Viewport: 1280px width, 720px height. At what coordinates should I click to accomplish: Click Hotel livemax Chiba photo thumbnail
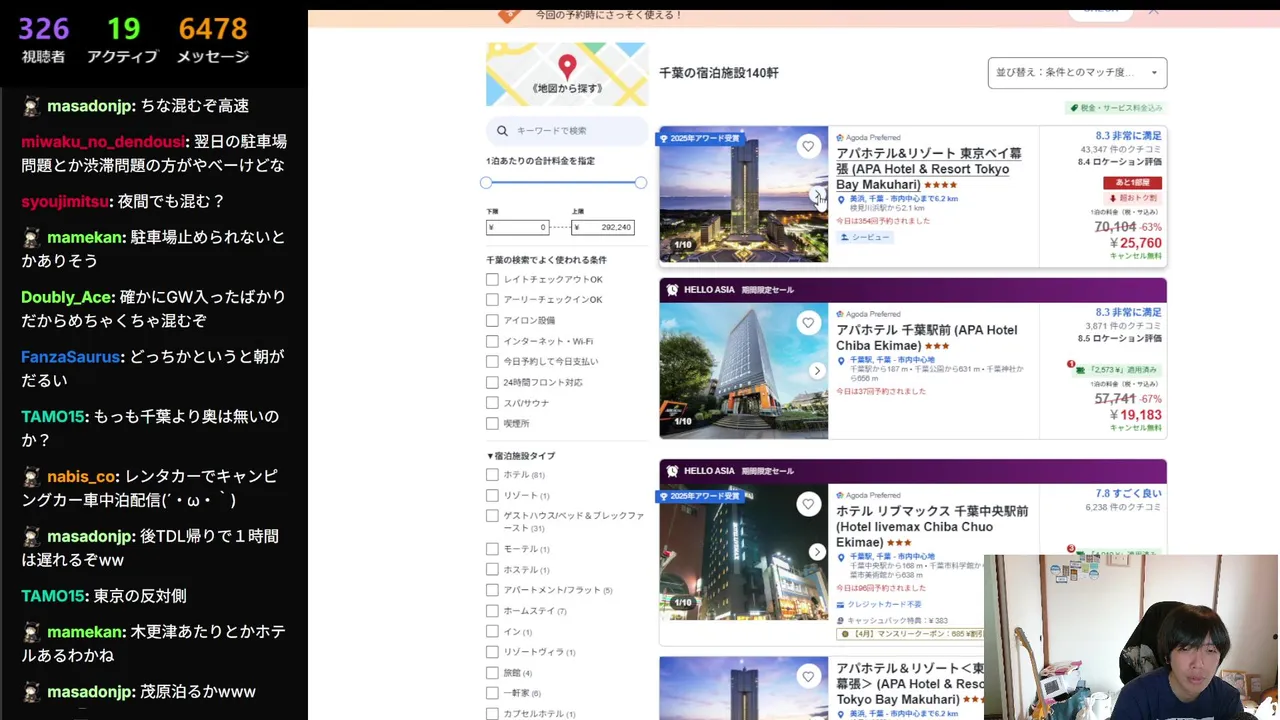click(x=743, y=552)
